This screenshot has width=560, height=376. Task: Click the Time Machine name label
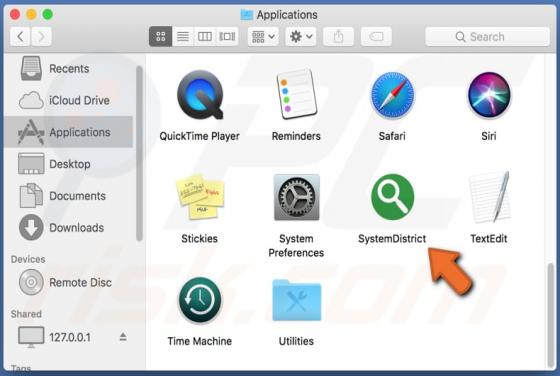point(200,341)
